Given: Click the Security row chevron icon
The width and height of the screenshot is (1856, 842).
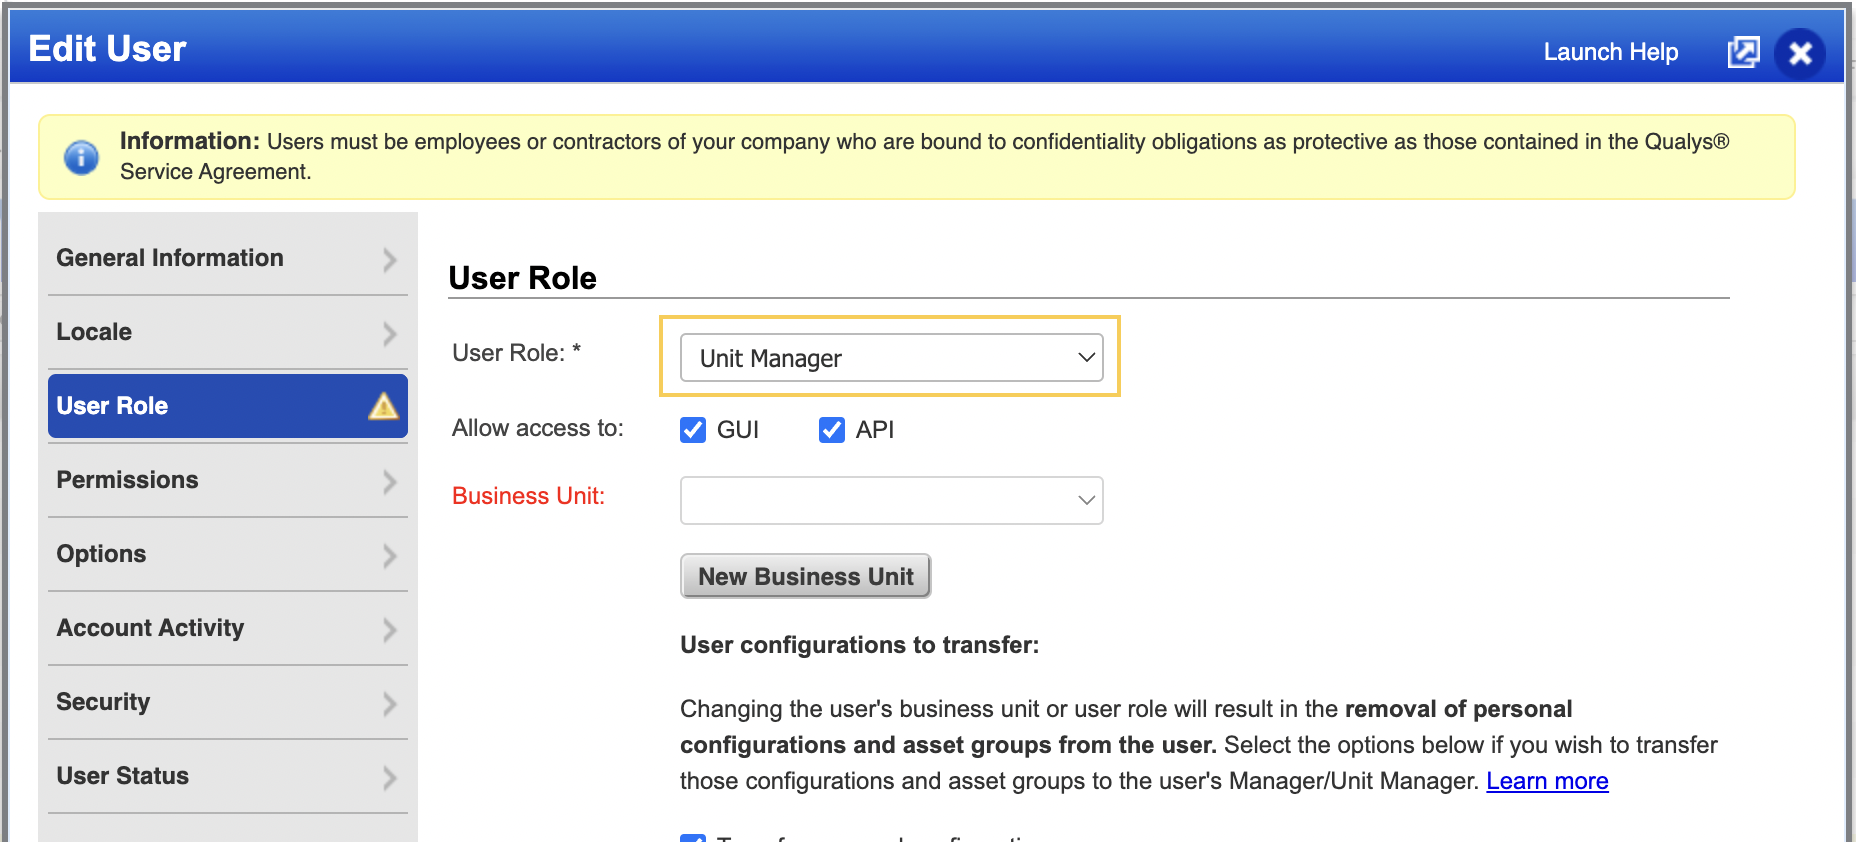Looking at the screenshot, I should pos(390,704).
